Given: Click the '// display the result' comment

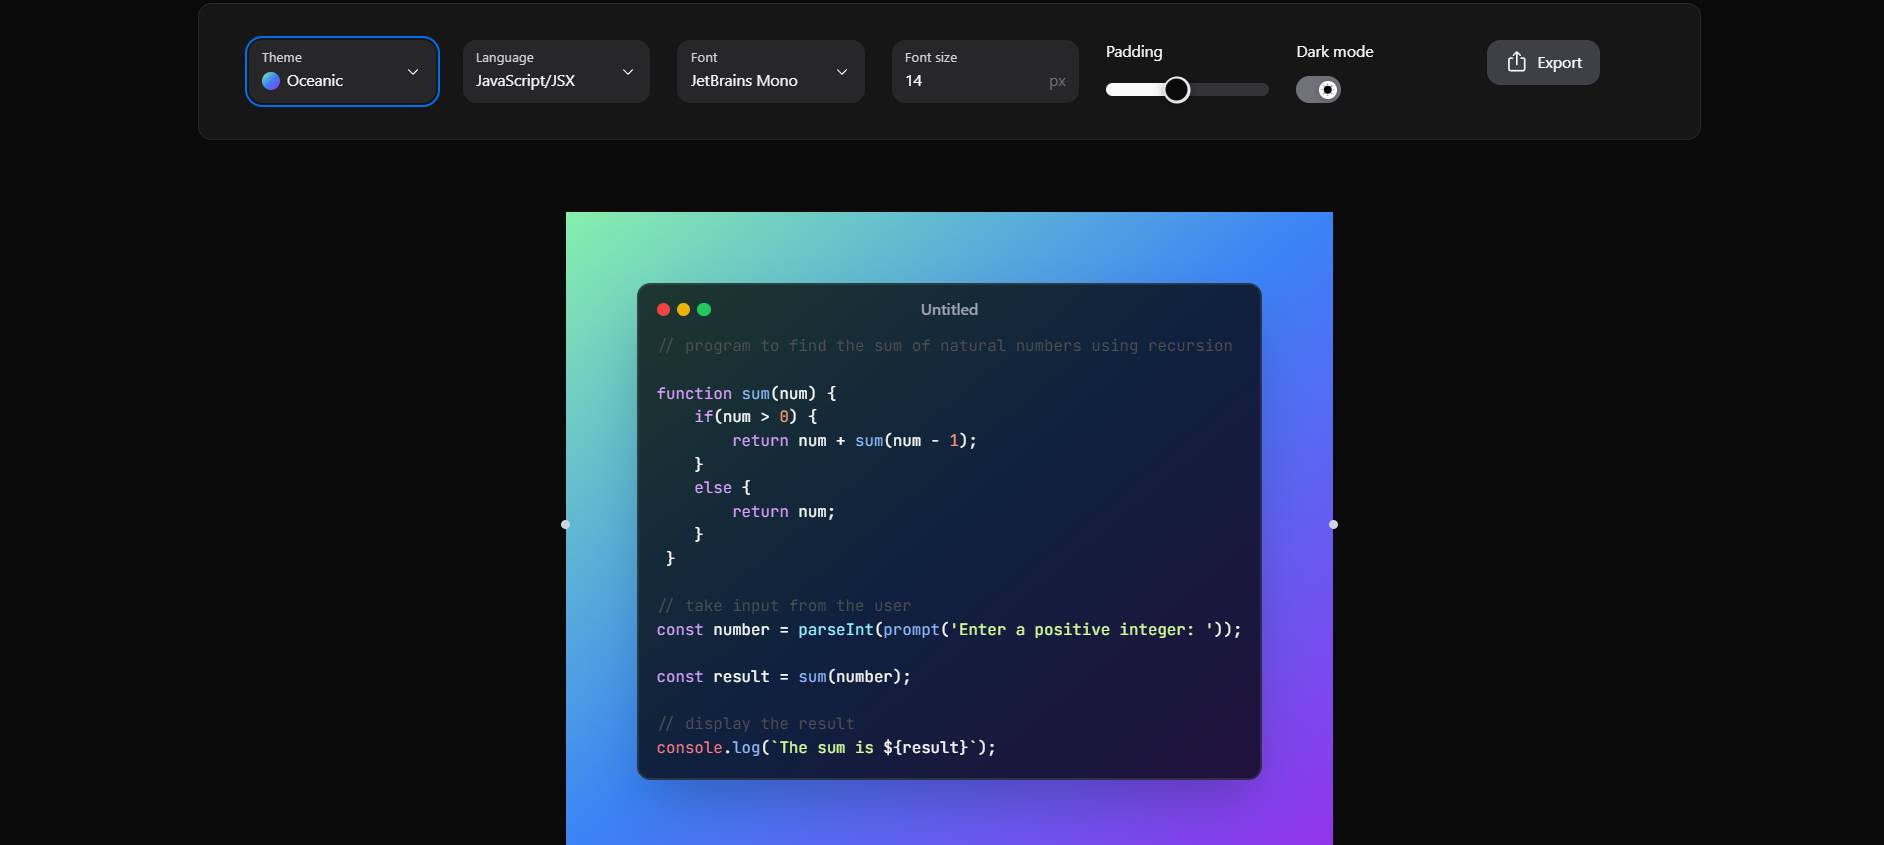Looking at the screenshot, I should [755, 724].
